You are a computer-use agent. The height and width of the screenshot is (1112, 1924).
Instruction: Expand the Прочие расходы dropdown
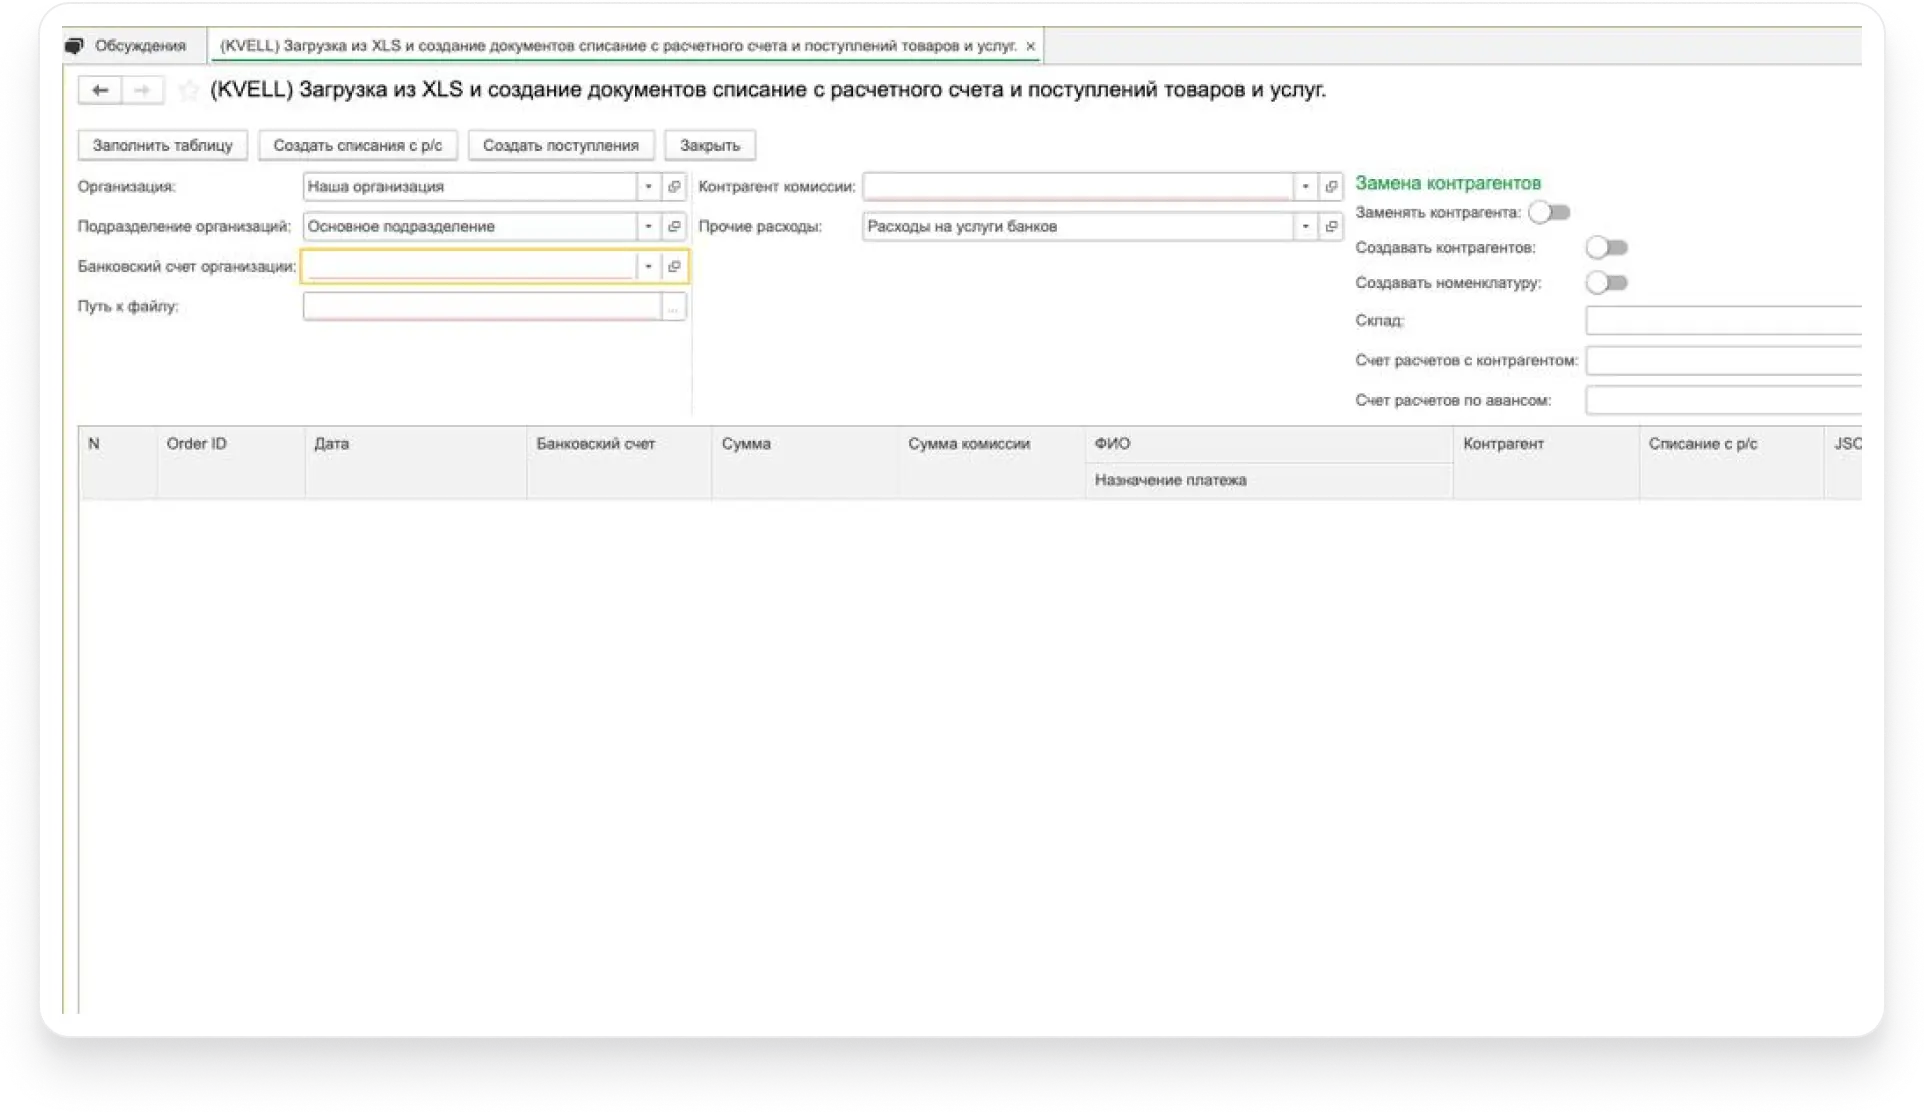(x=1305, y=227)
